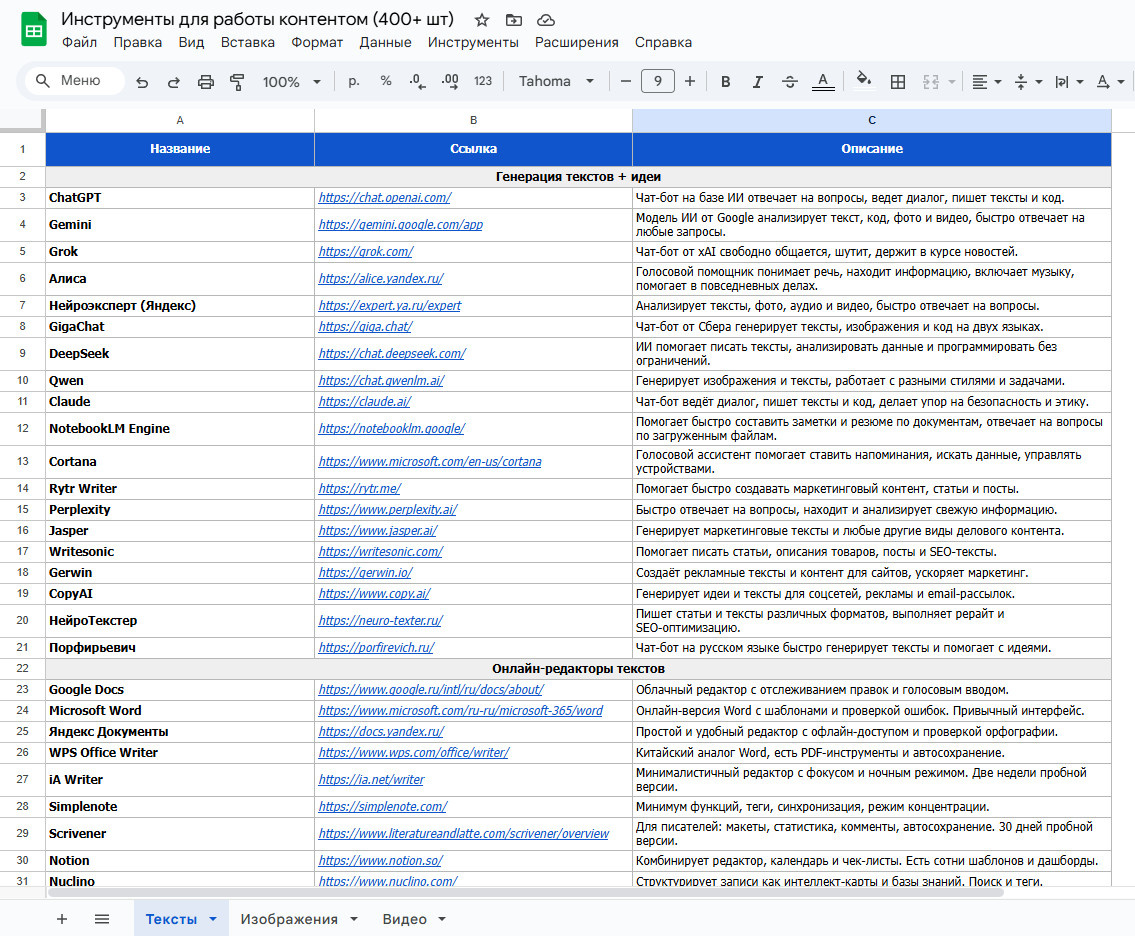Viewport: 1135px width, 936px height.
Task: Check cloud save status icon
Action: 546,20
